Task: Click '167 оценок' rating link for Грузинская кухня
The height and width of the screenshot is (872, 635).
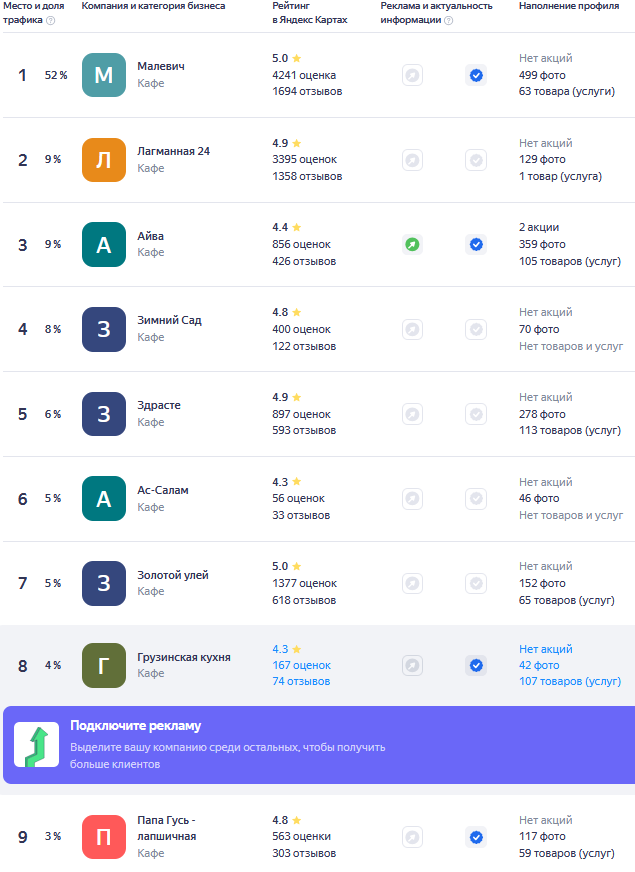Action: click(301, 665)
